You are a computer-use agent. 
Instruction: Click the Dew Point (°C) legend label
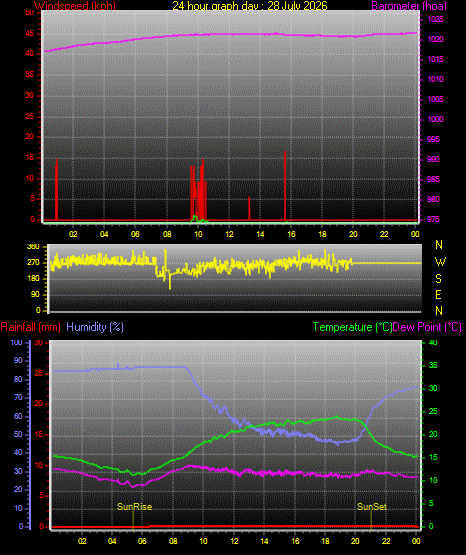427,327
